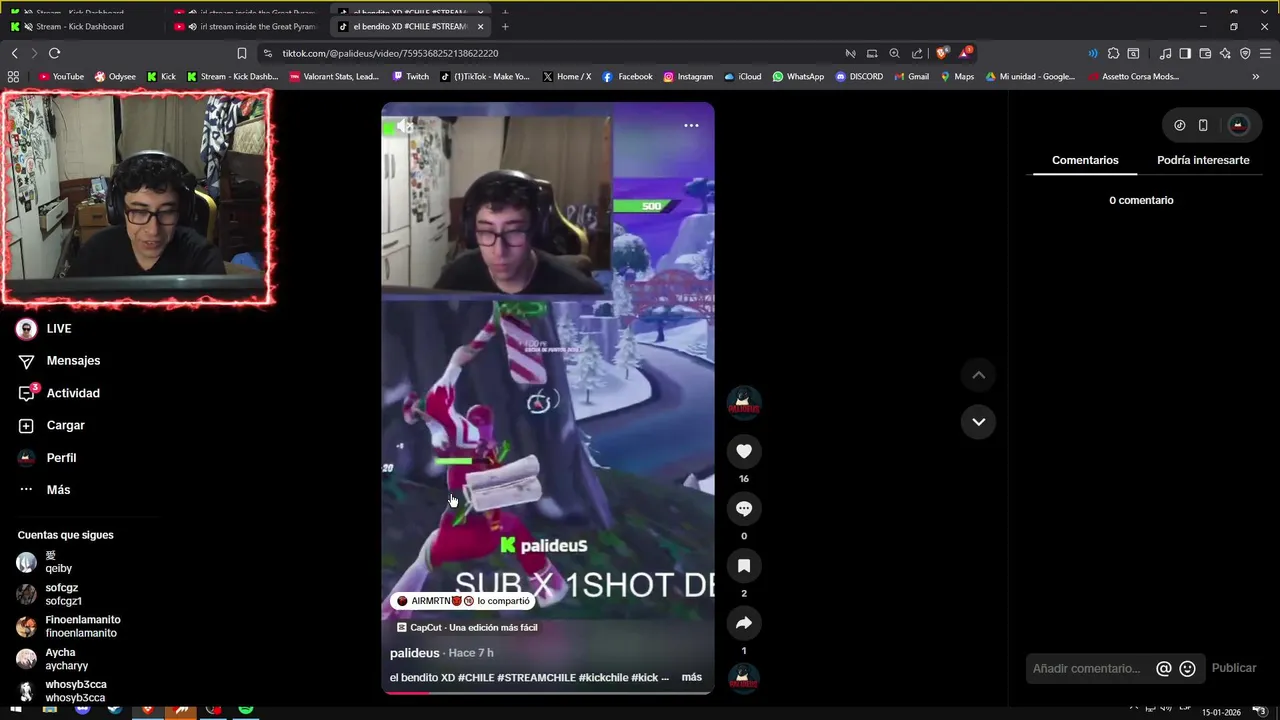Click the video progress bar
Viewport: 1280px width, 720px height.
click(x=547, y=692)
